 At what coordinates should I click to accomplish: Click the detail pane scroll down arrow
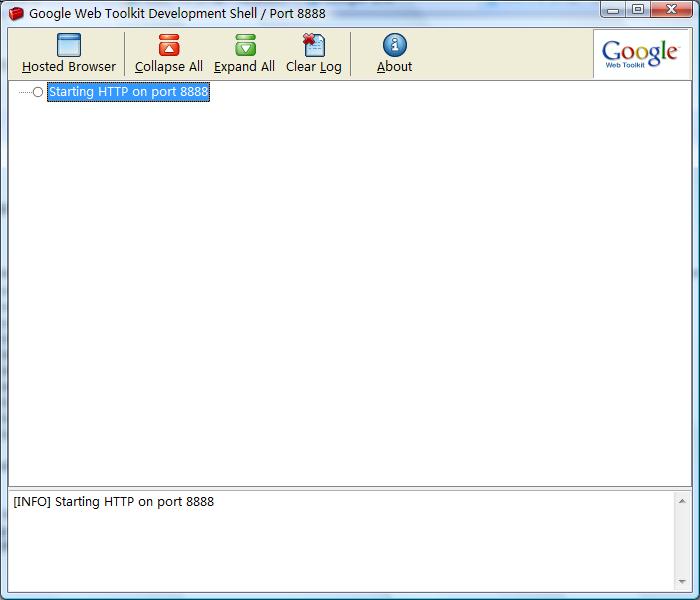pyautogui.click(x=682, y=581)
